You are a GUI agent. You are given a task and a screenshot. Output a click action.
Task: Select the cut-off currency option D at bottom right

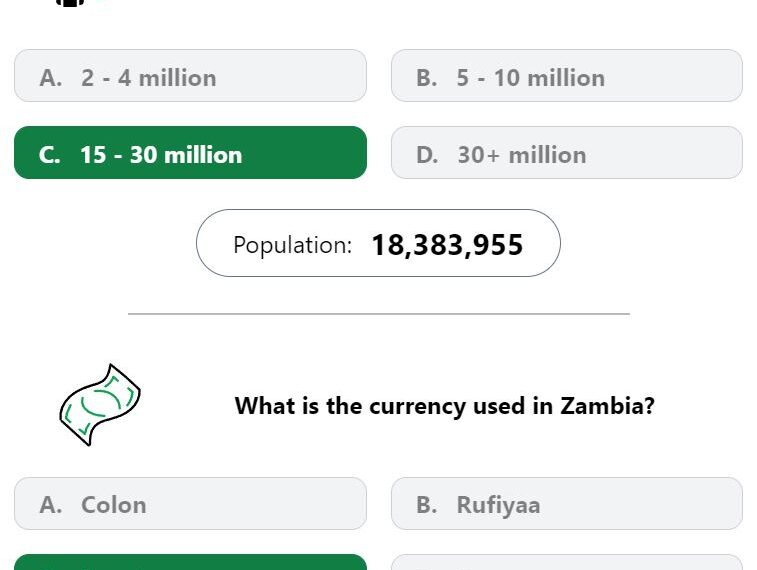(x=567, y=562)
